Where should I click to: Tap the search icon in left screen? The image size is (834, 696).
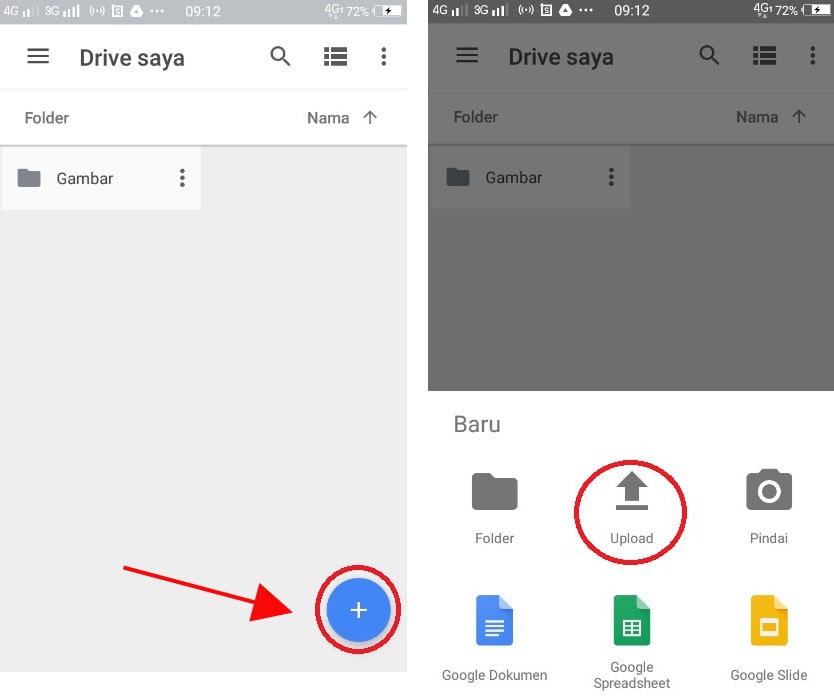(x=280, y=56)
